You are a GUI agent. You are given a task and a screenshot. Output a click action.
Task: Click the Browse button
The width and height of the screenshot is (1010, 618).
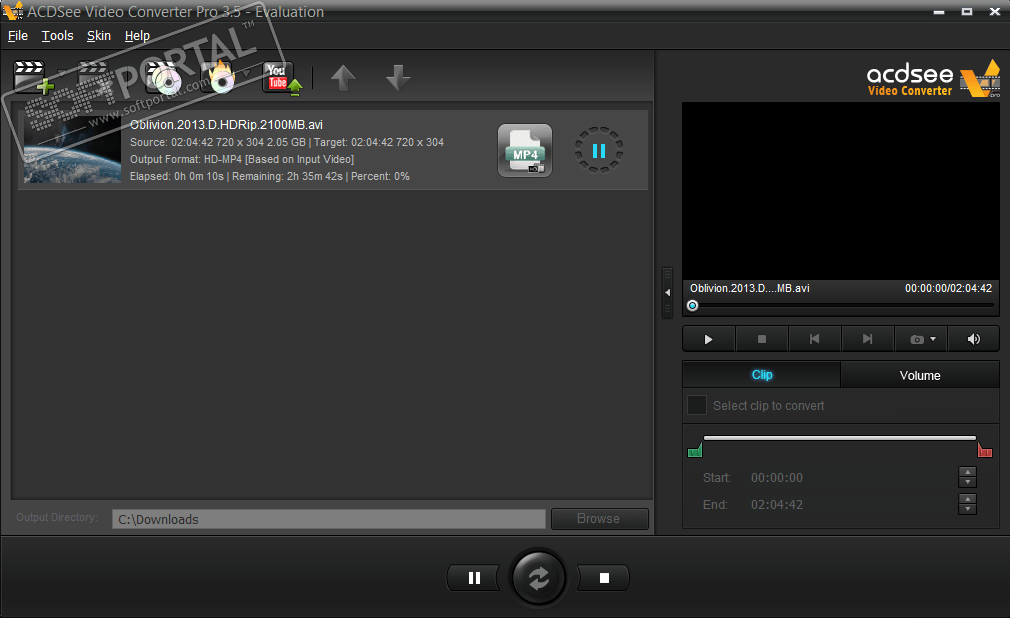(600, 519)
